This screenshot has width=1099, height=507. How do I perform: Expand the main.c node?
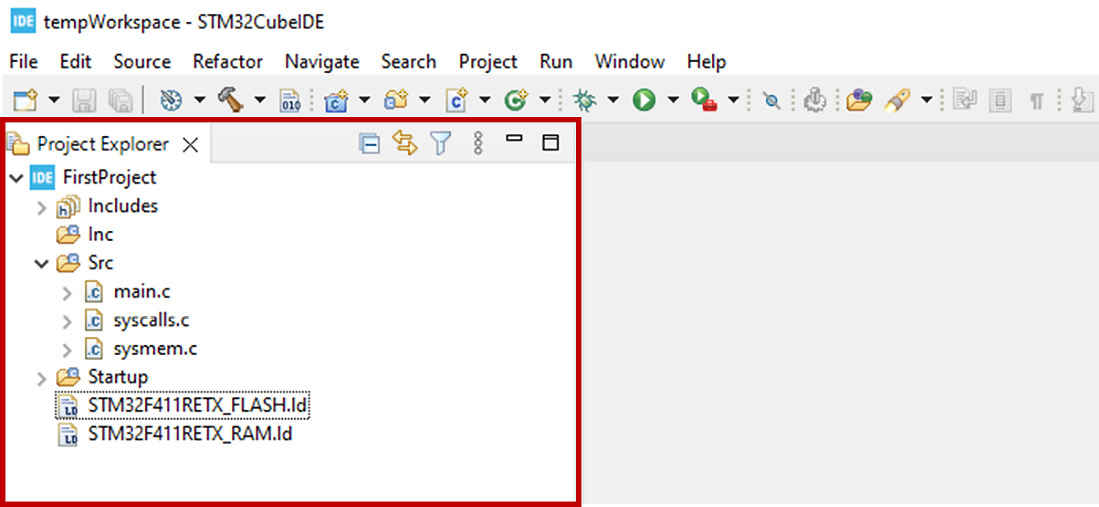pos(67,293)
